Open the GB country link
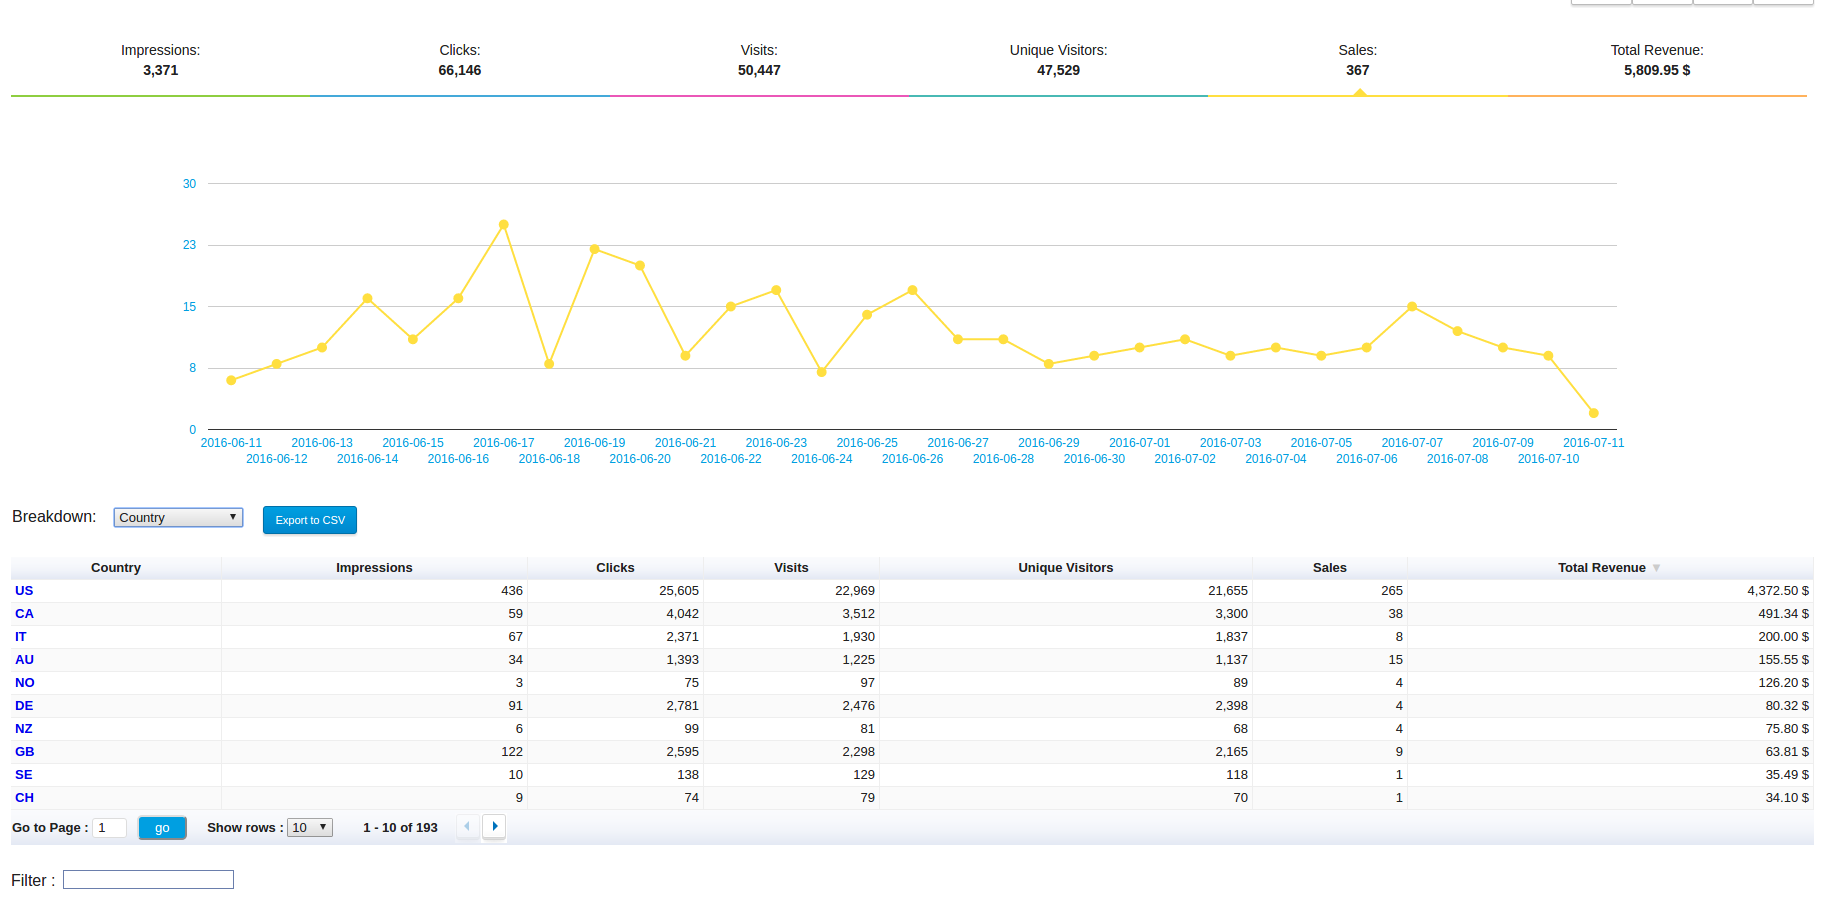Screen dimensions: 1831x904 click(x=25, y=752)
